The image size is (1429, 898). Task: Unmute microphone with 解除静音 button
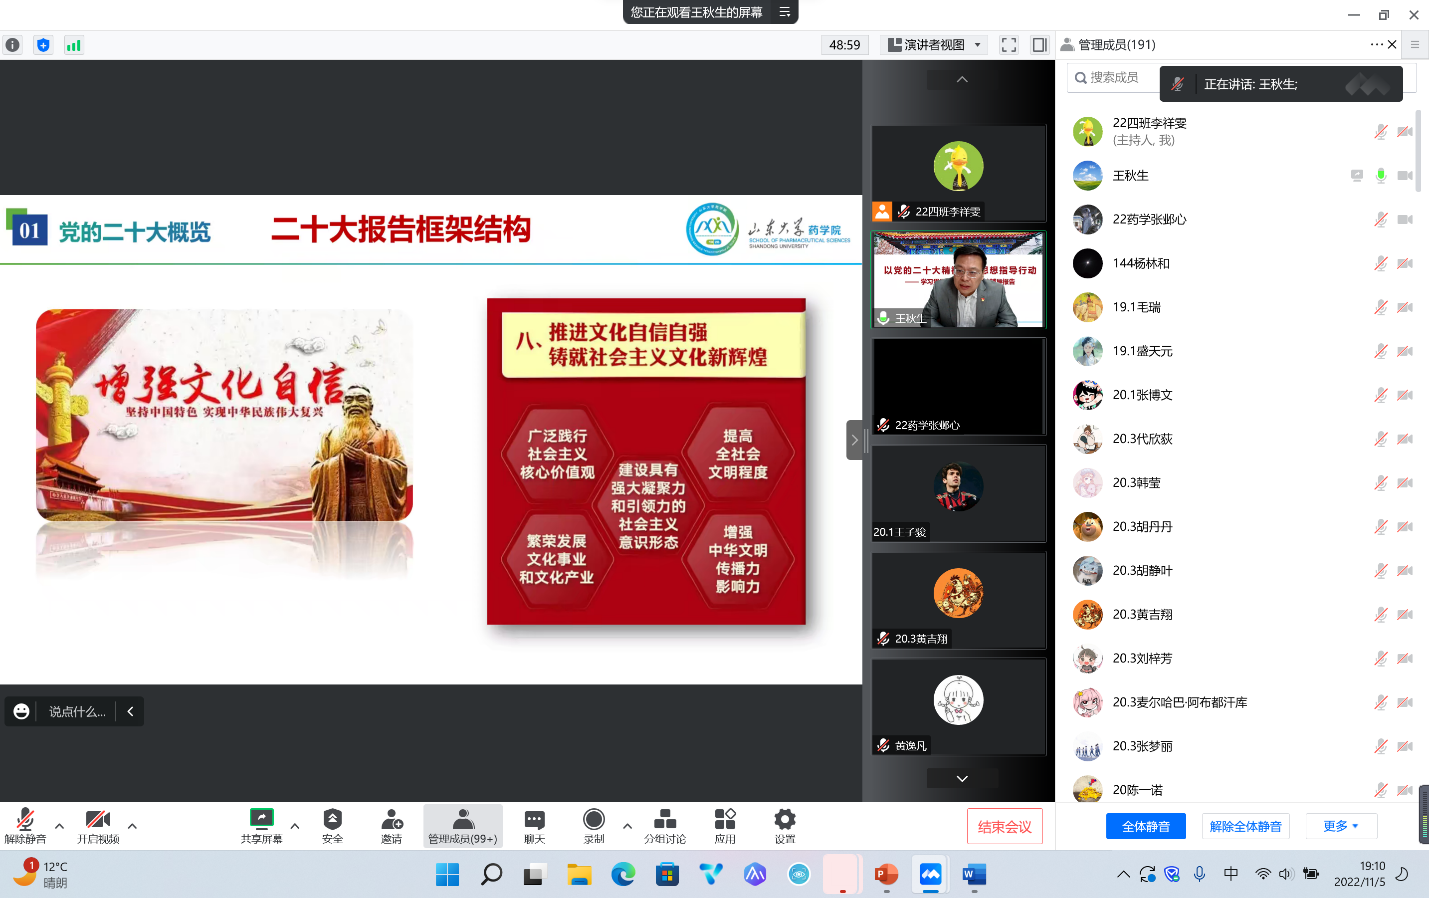click(25, 824)
